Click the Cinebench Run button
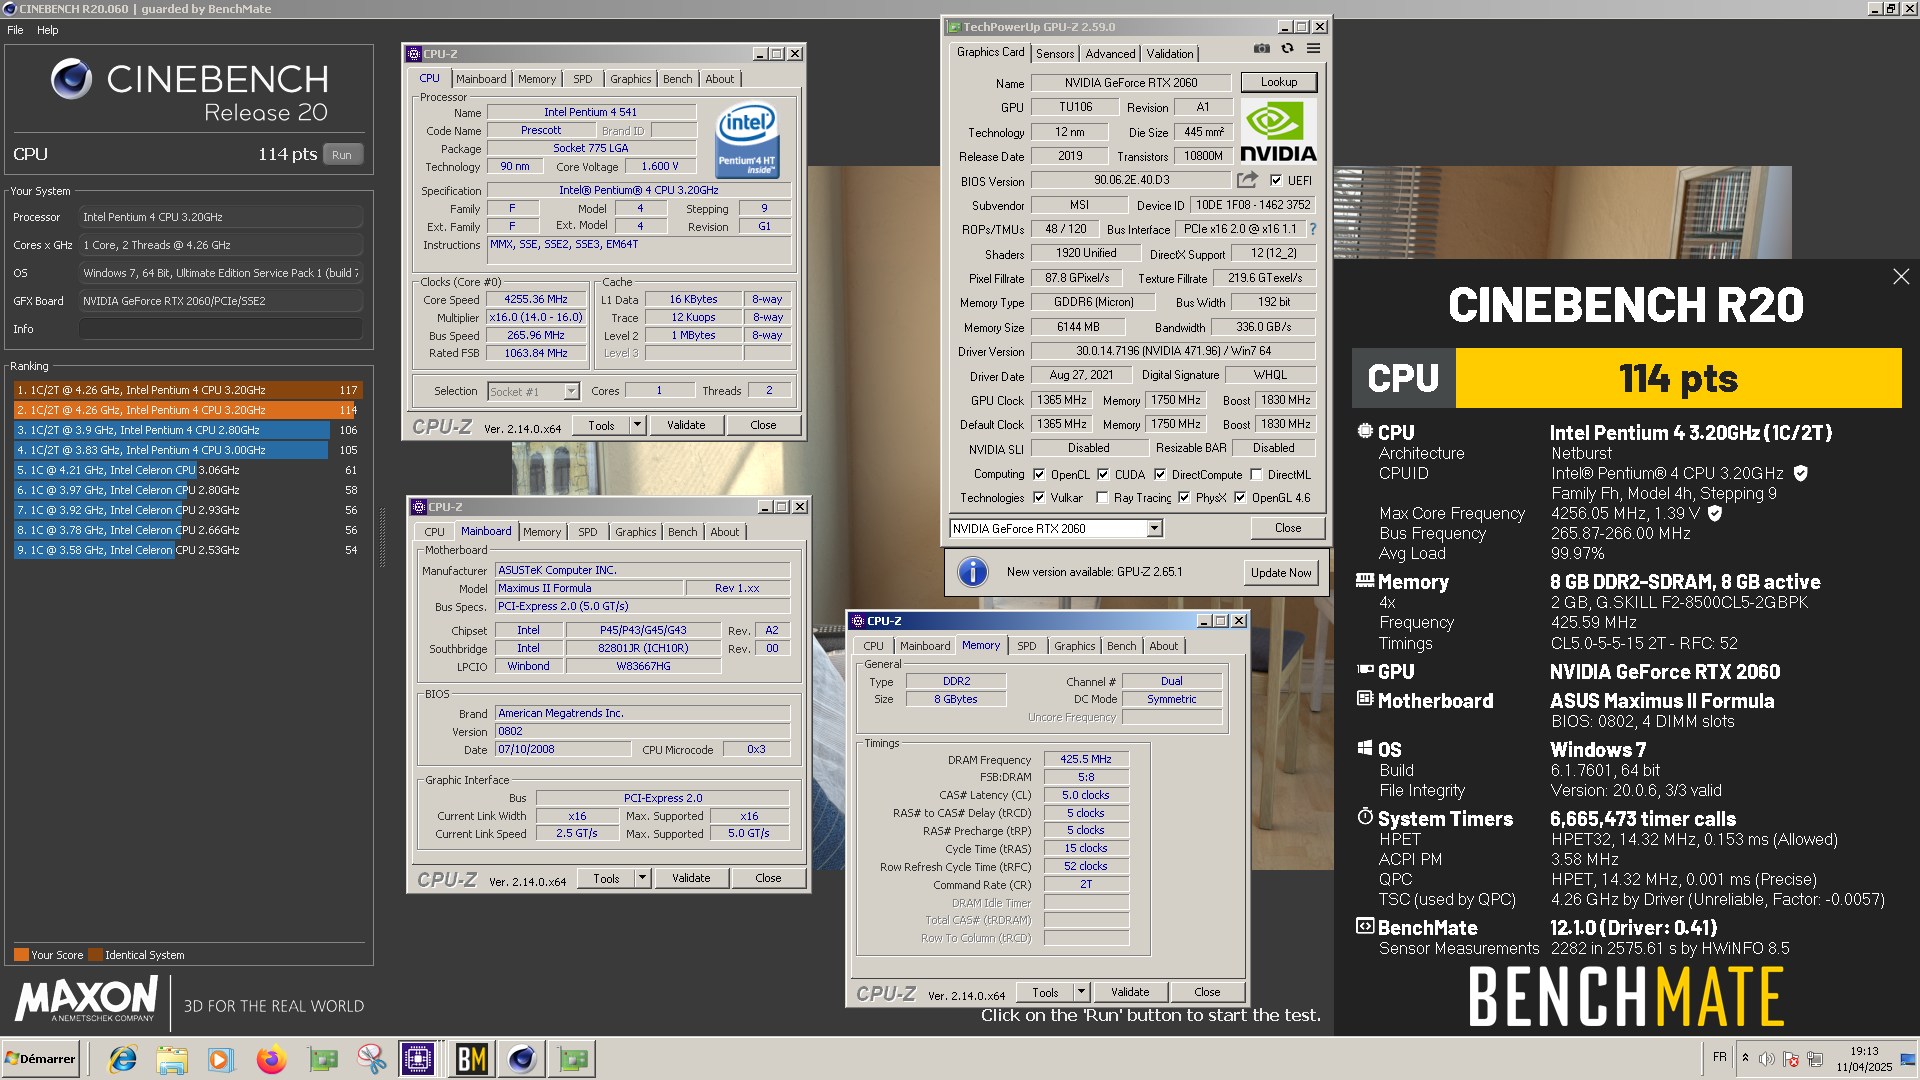Screen dimensions: 1920x1080 click(342, 155)
